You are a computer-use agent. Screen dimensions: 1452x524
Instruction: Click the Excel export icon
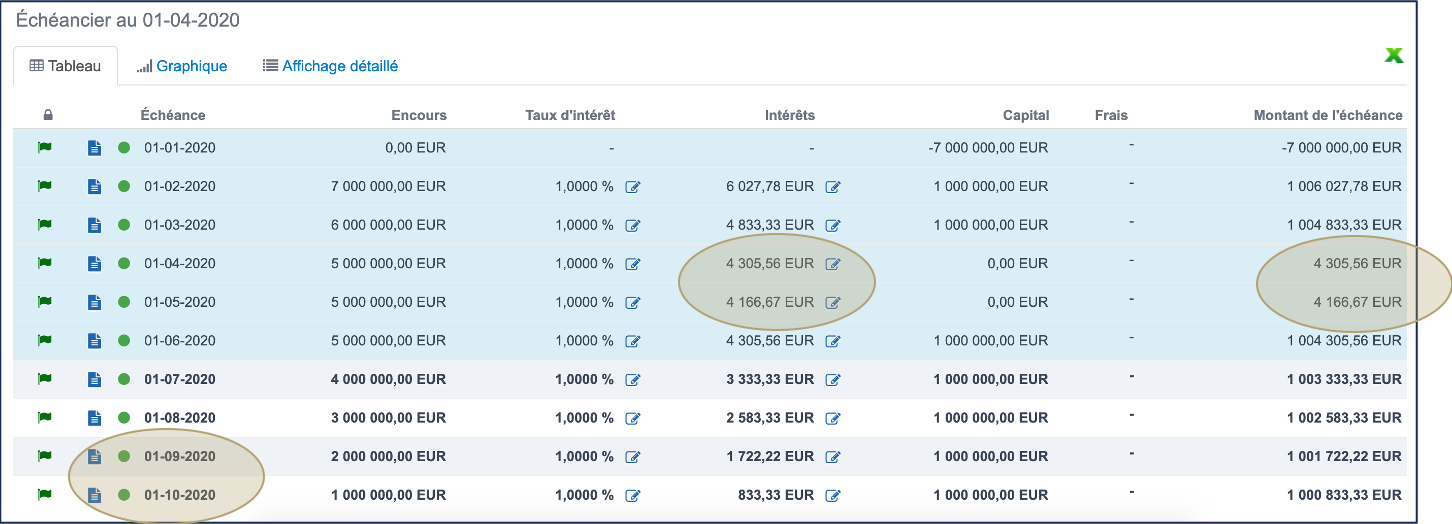tap(1393, 55)
